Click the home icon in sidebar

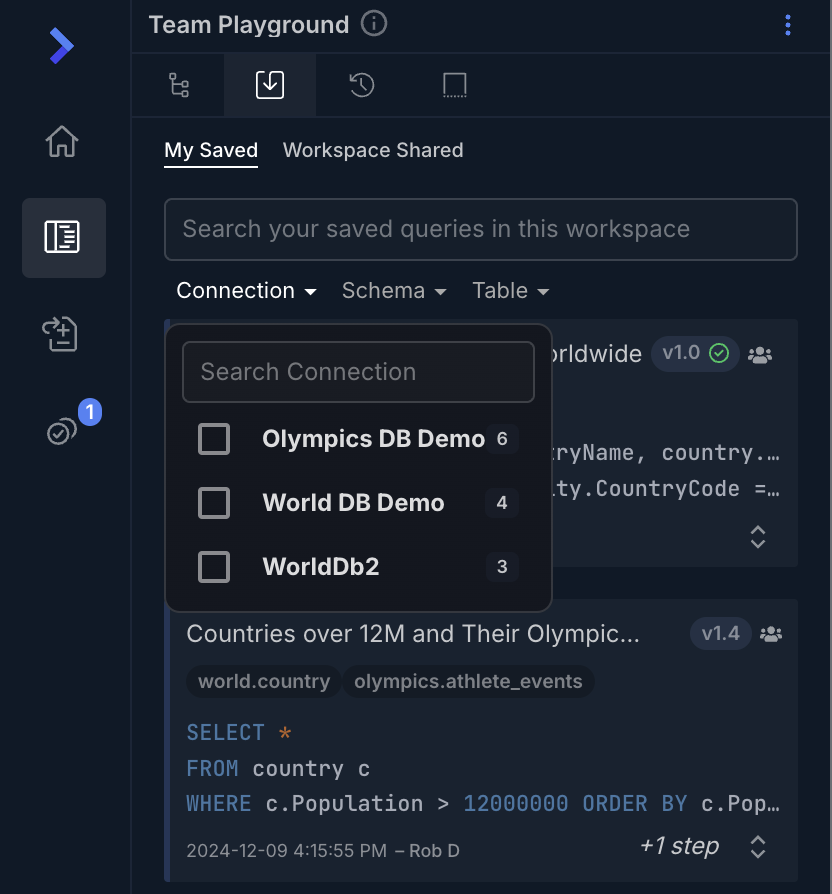pyautogui.click(x=62, y=142)
